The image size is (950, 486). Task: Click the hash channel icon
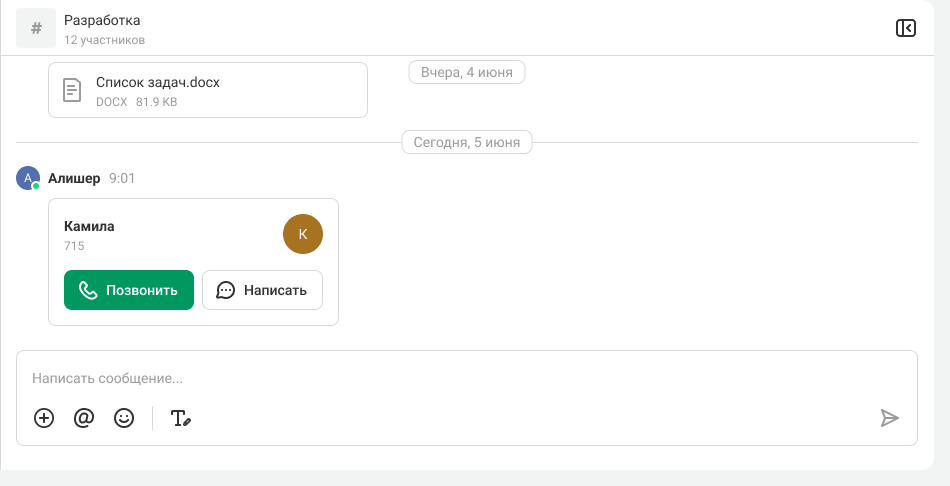[36, 28]
